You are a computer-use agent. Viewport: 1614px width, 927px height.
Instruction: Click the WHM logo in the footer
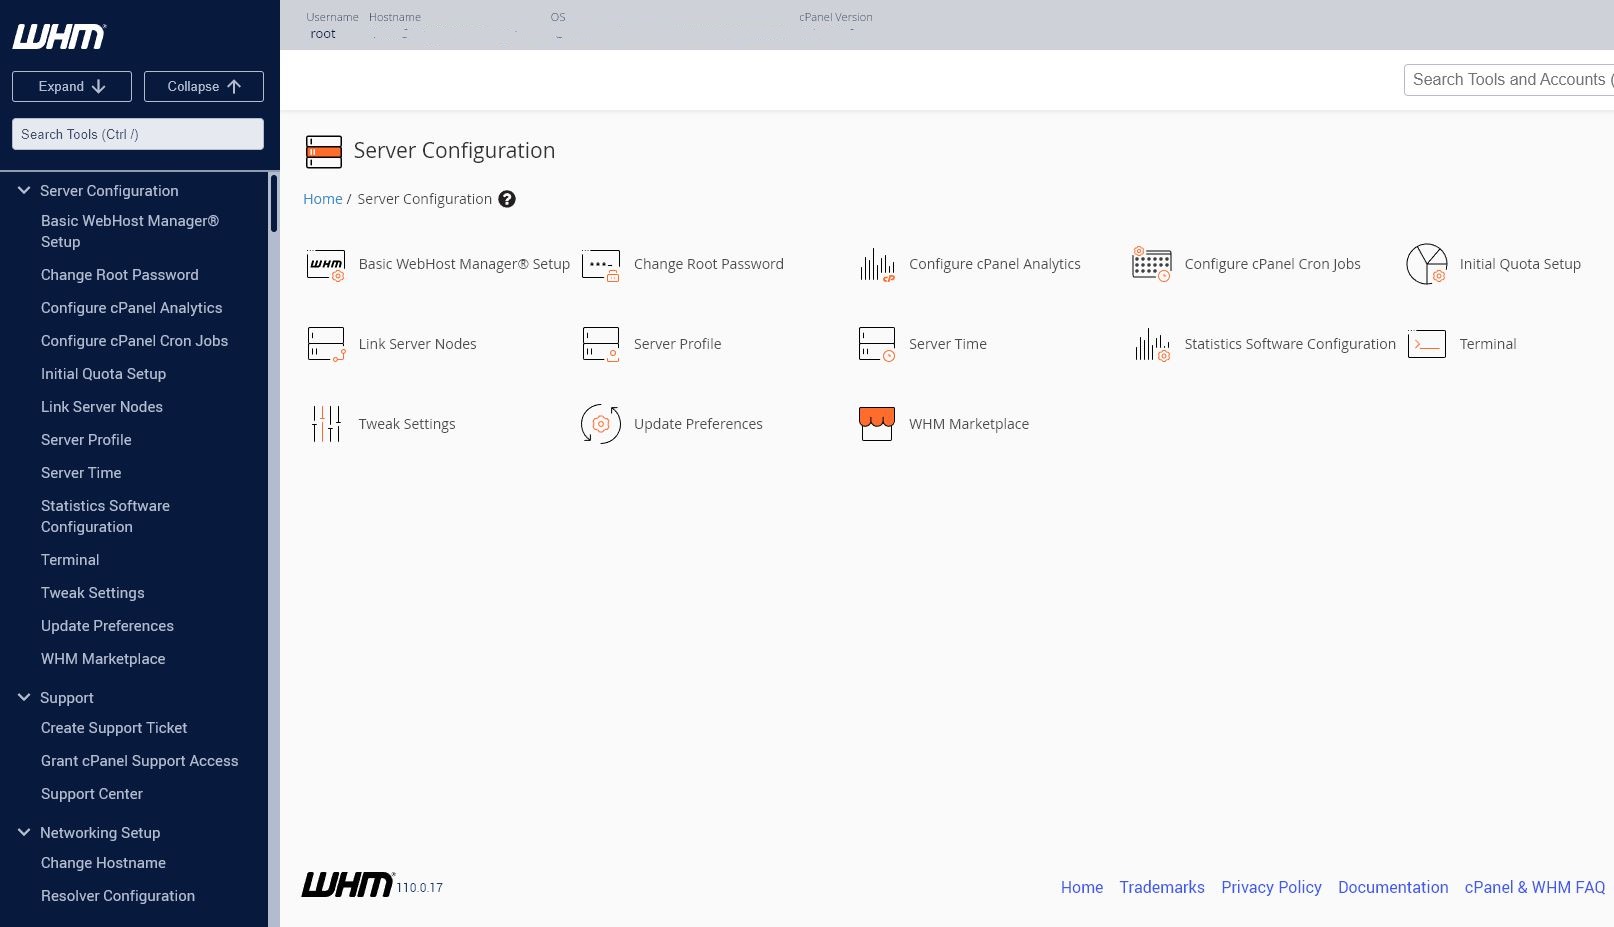pos(347,884)
